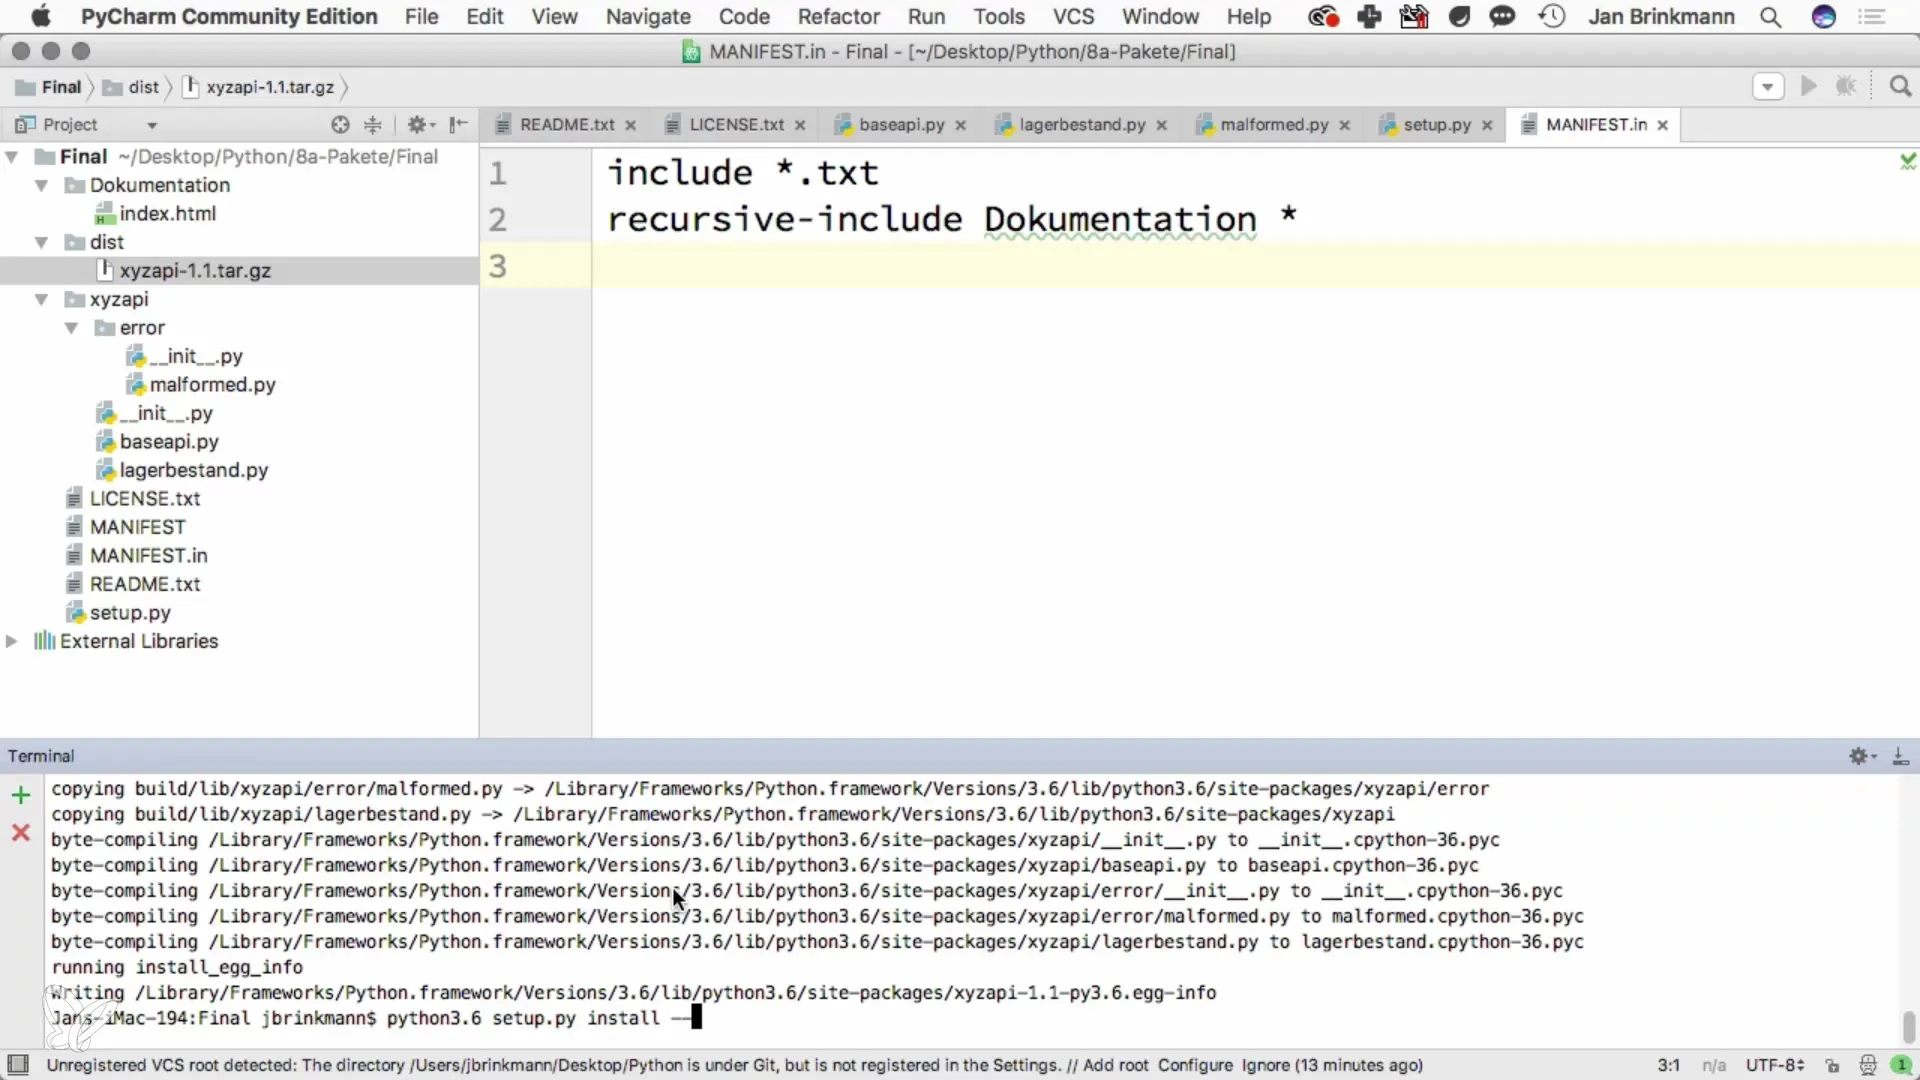The image size is (1920, 1080).
Task: Select README.txt in project tree
Action: pos(133,584)
